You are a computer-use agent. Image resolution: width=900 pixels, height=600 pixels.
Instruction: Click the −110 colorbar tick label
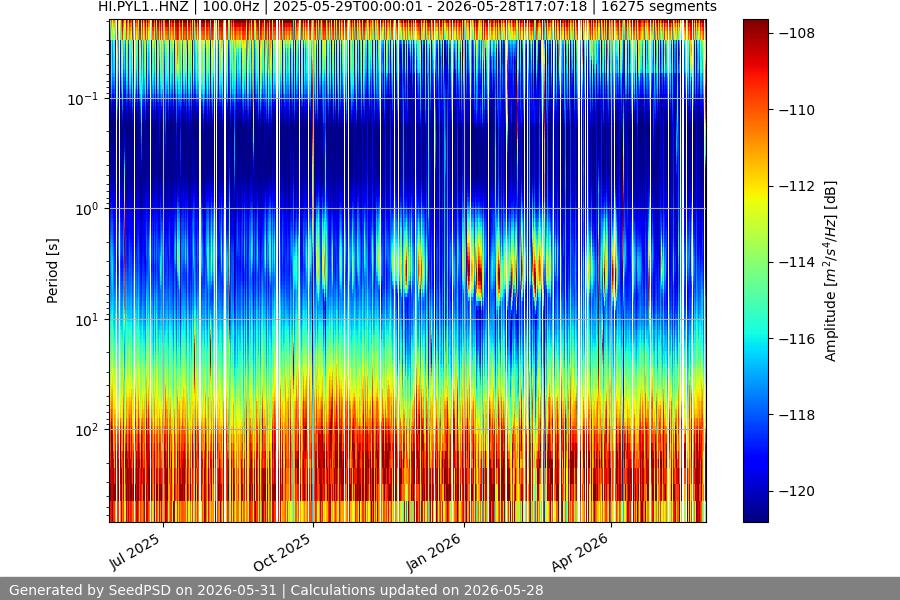point(797,110)
